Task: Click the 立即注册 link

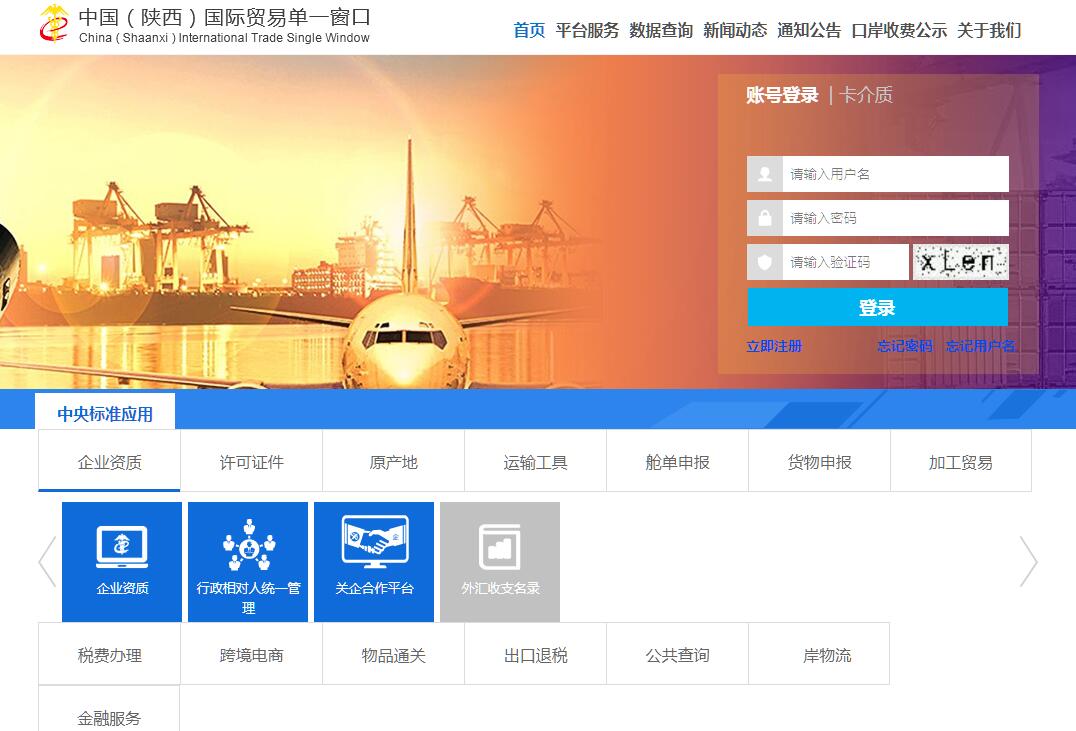Action: [x=774, y=346]
